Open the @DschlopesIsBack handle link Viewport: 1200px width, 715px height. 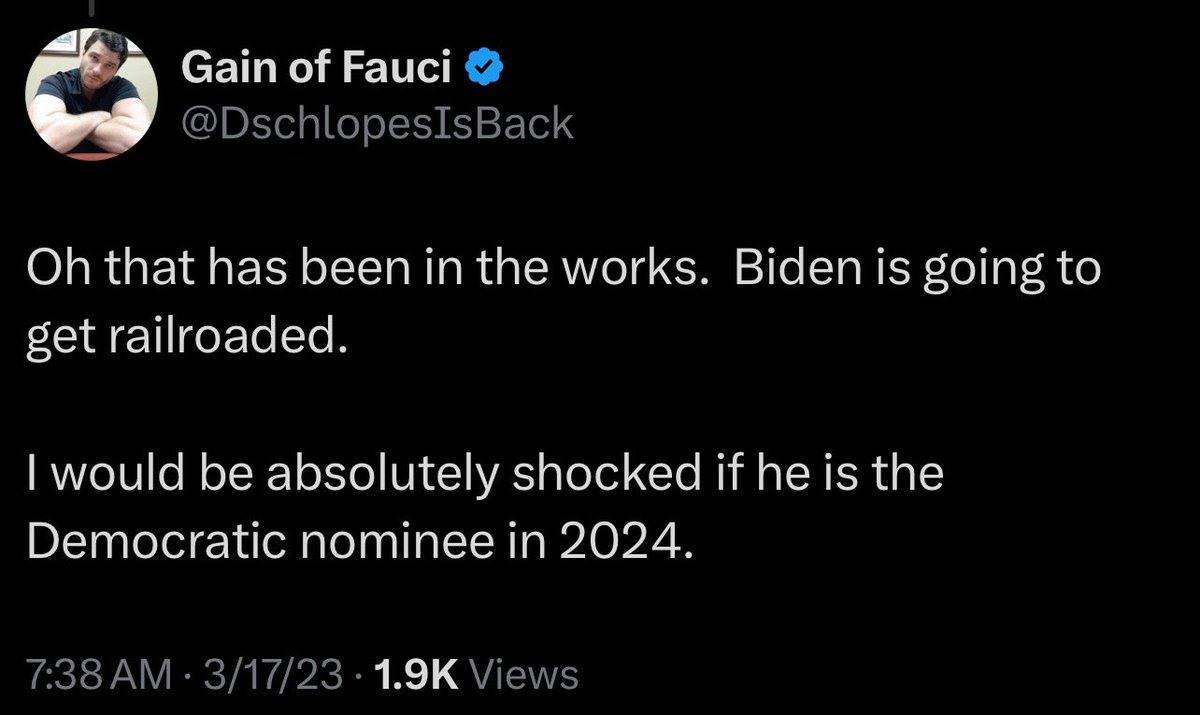(377, 123)
